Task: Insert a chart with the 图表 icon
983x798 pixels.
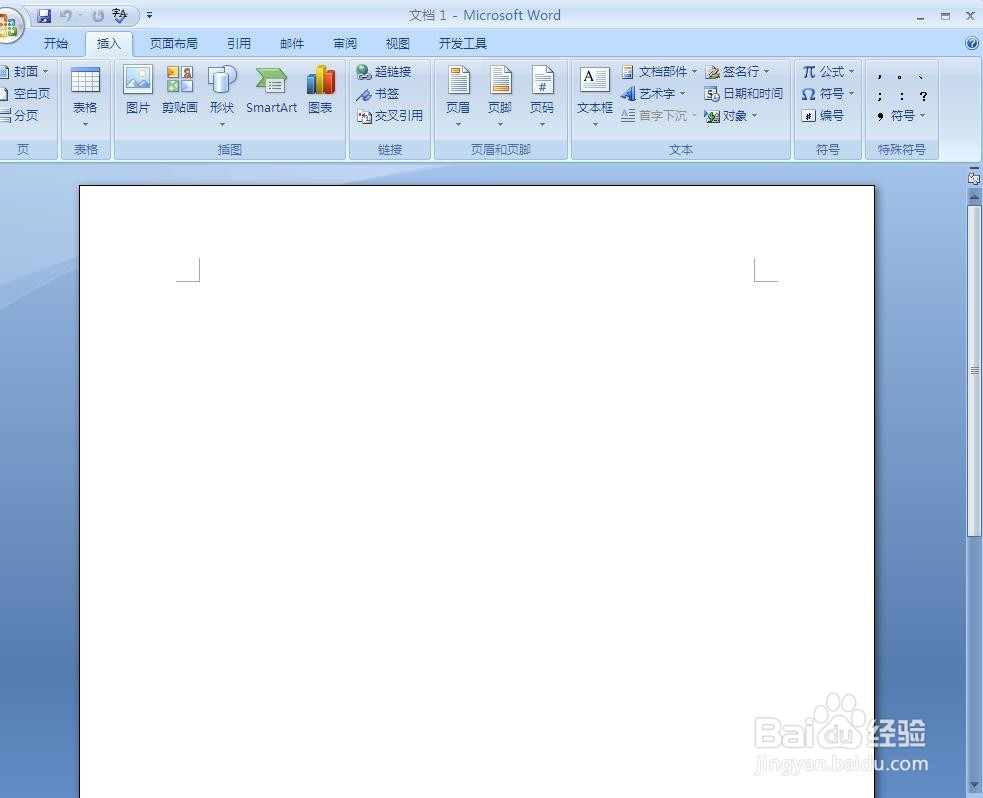Action: tap(320, 91)
